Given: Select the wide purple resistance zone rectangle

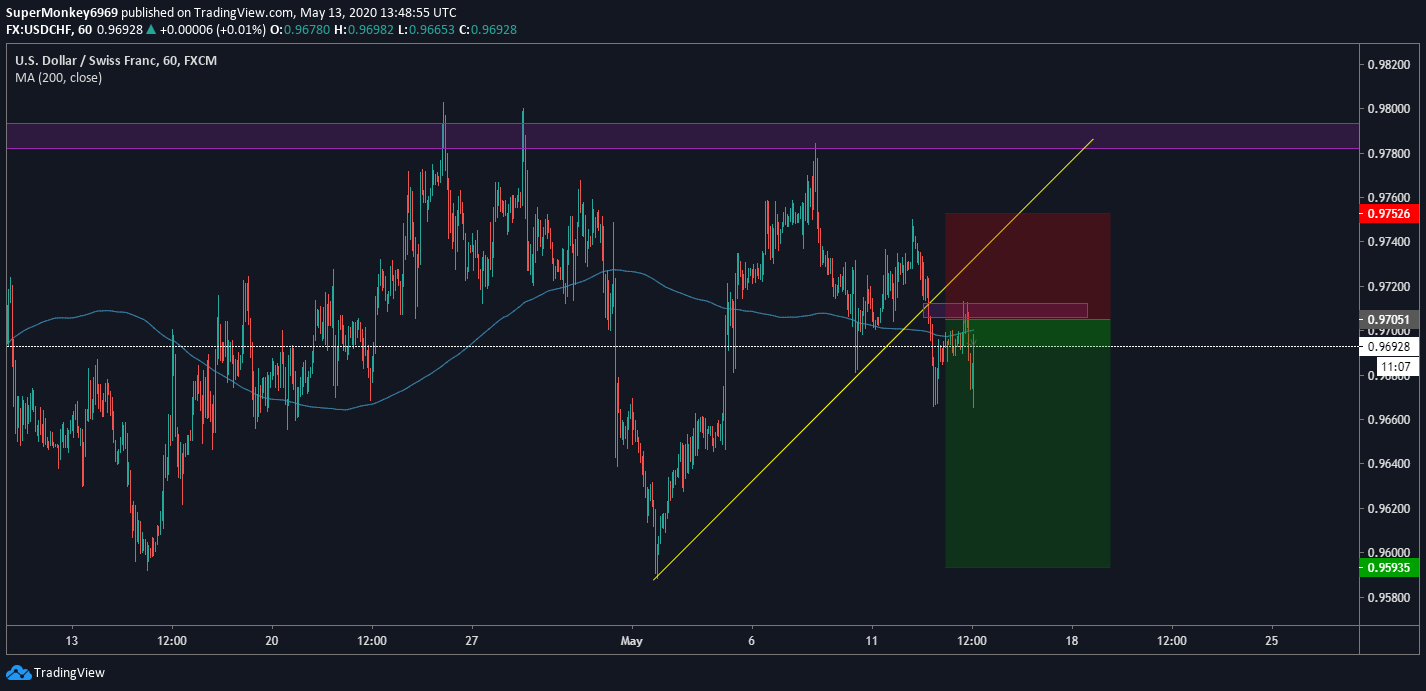Looking at the screenshot, I should [x=682, y=136].
